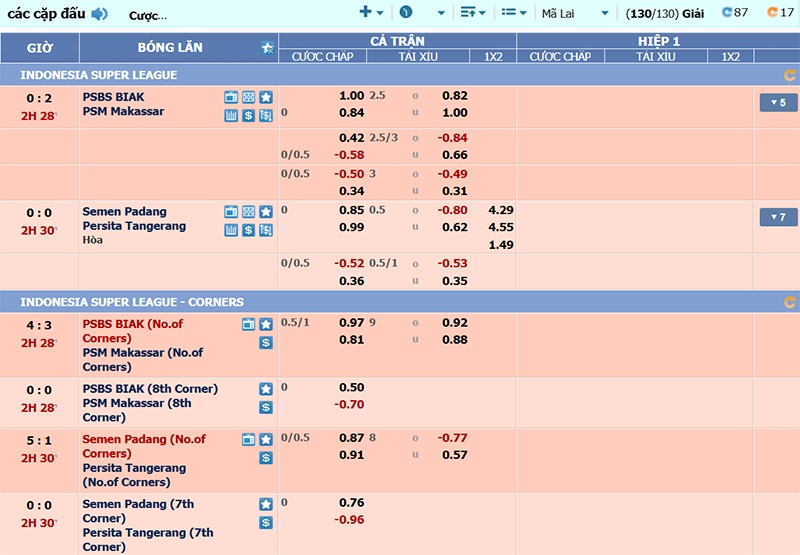The width and height of the screenshot is (800, 555).
Task: Open live TV icon for PSBS BIAK No.of Corners
Action: tap(248, 324)
